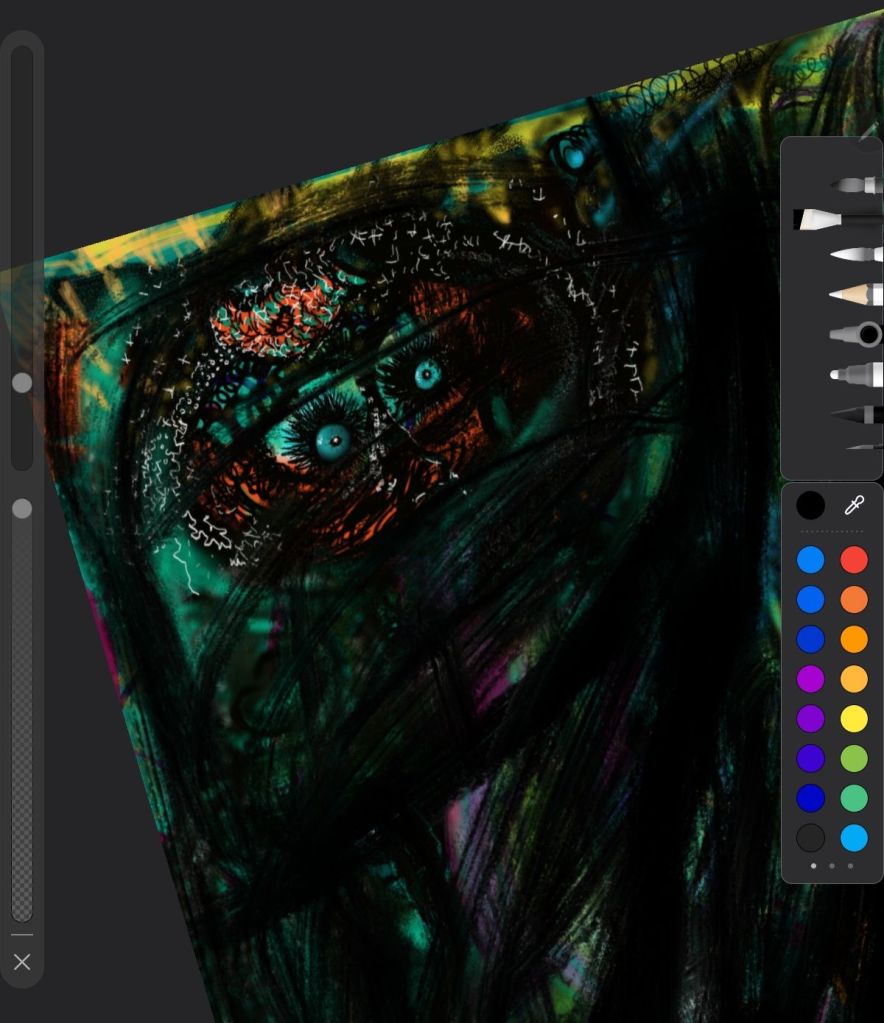The image size is (884, 1023).
Task: Select the round paintbrush at top of tool list
Action: coord(856,185)
